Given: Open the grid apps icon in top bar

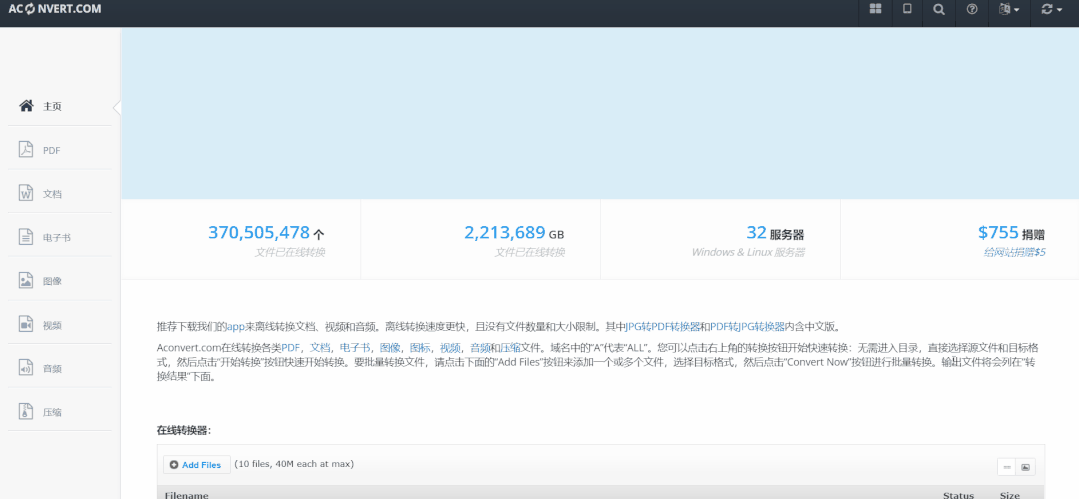Looking at the screenshot, I should pos(875,9).
